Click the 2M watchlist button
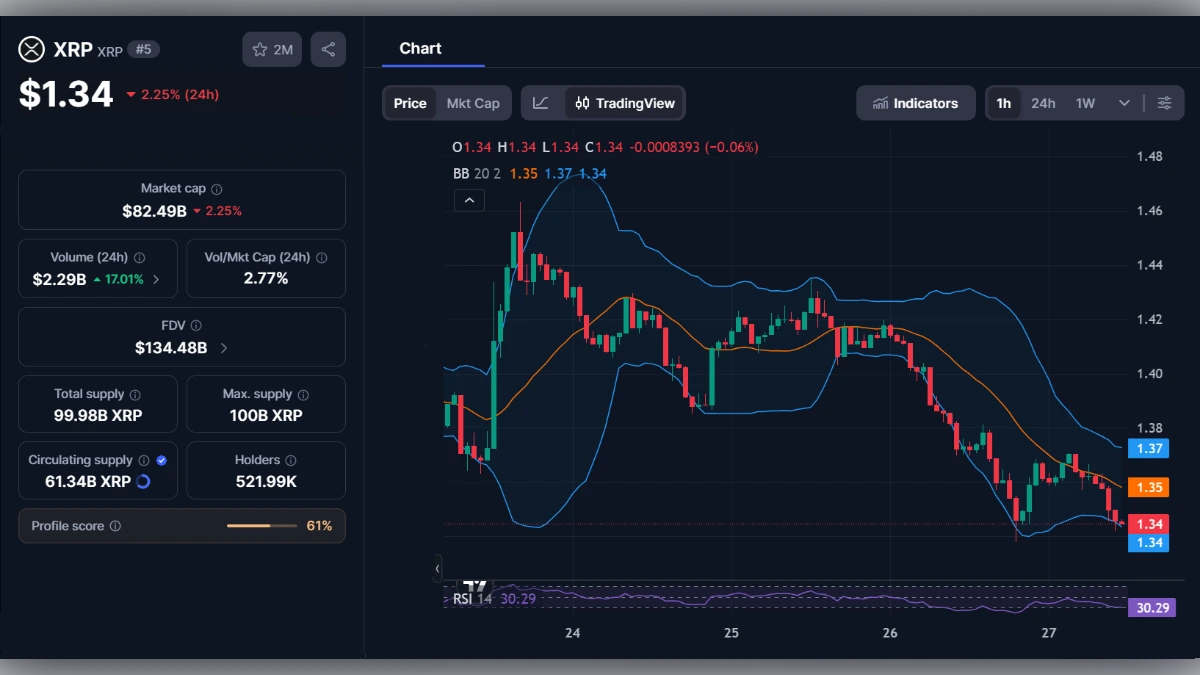1200x675 pixels. (x=271, y=48)
